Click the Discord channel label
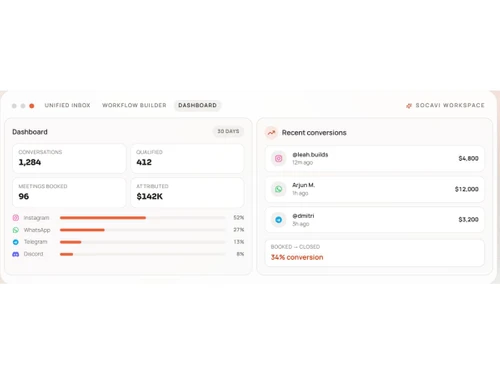500x375 pixels. [x=33, y=254]
